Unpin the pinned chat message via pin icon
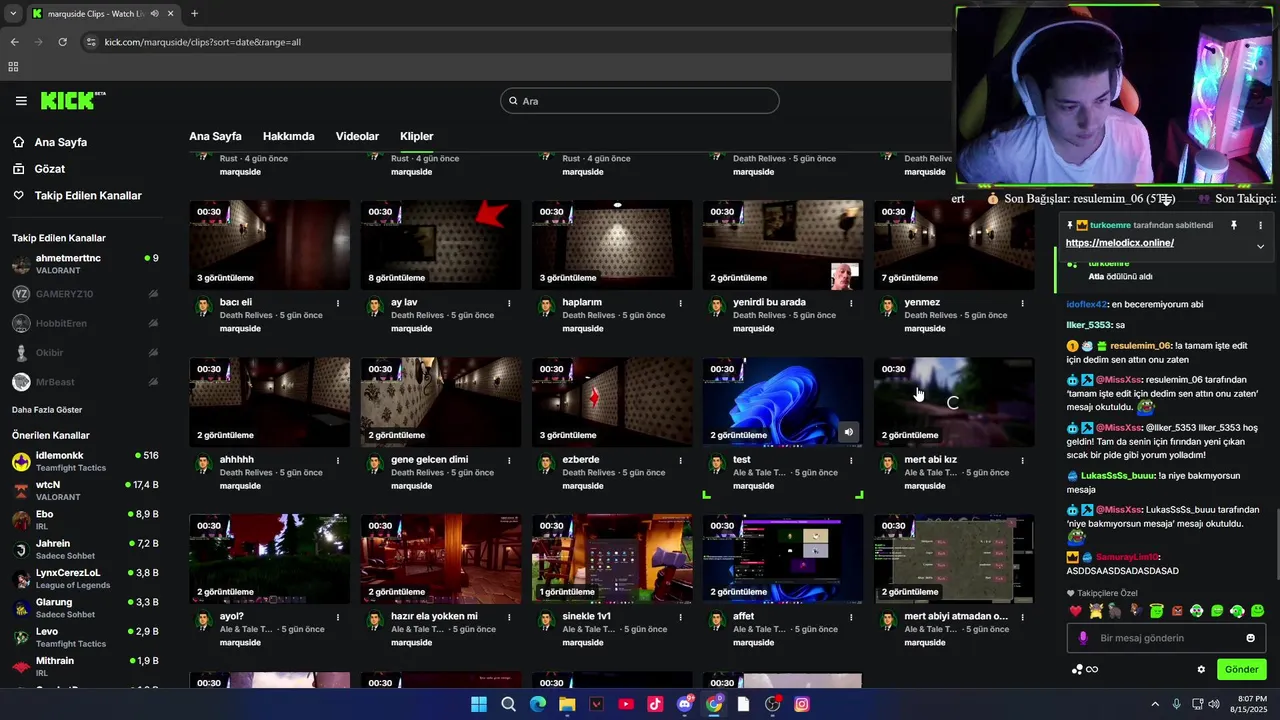The image size is (1280, 720). coord(1234,226)
